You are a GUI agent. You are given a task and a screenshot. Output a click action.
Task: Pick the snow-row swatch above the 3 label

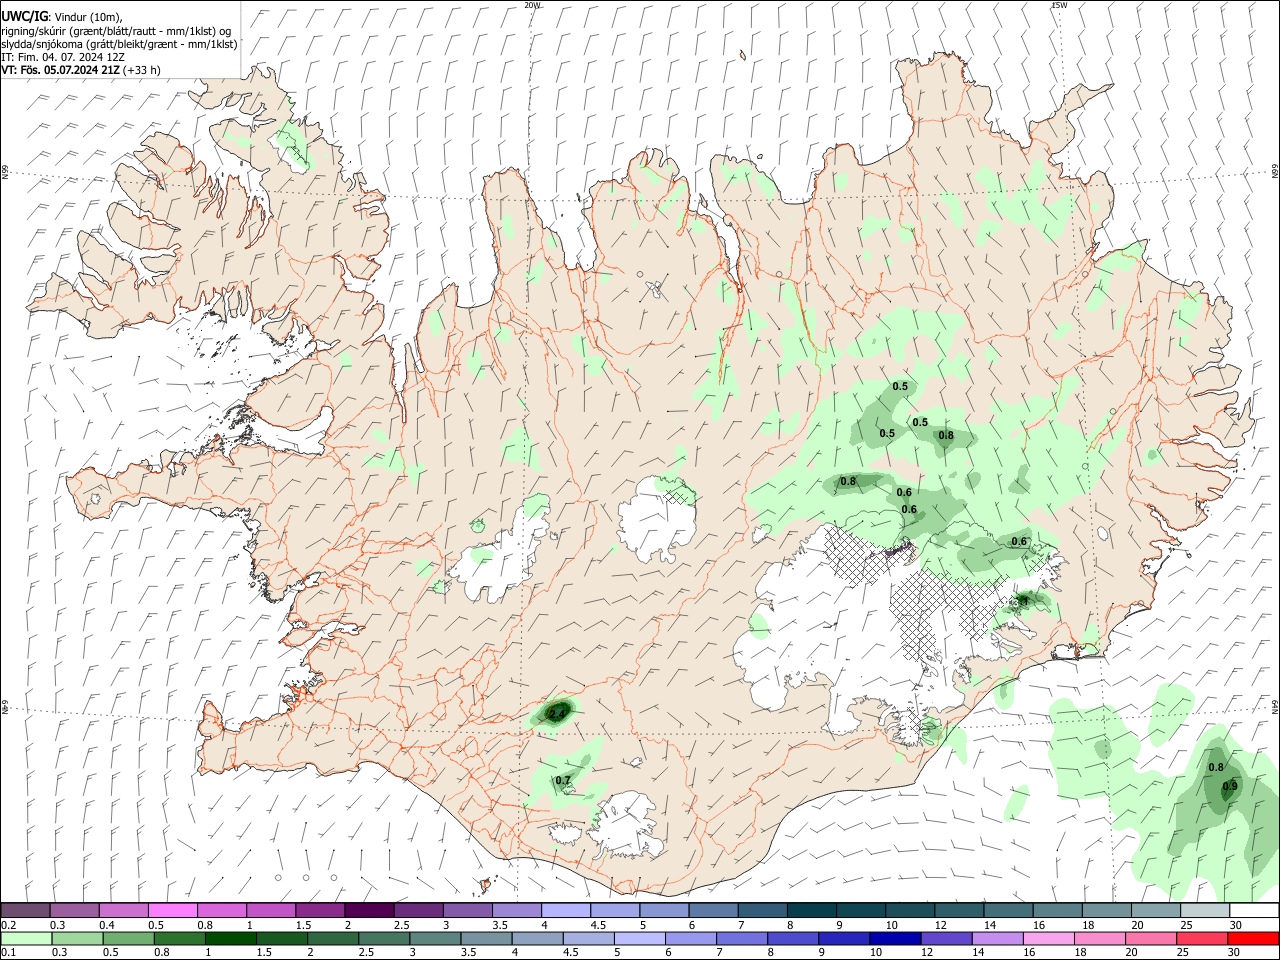coord(467,911)
